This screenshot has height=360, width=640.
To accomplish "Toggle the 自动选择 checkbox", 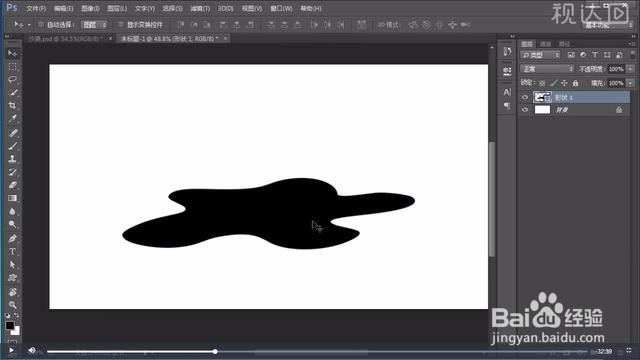I will click(x=41, y=24).
